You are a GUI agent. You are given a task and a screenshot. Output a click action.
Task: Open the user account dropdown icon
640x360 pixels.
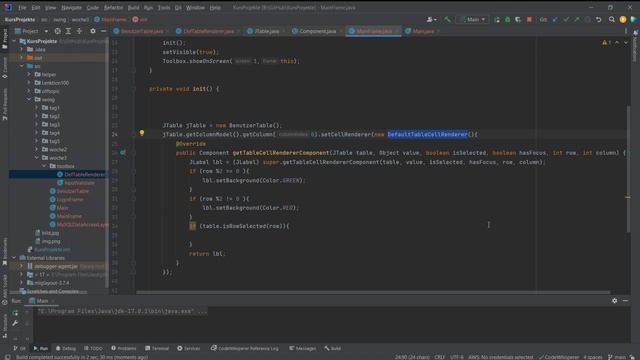[x=431, y=19]
